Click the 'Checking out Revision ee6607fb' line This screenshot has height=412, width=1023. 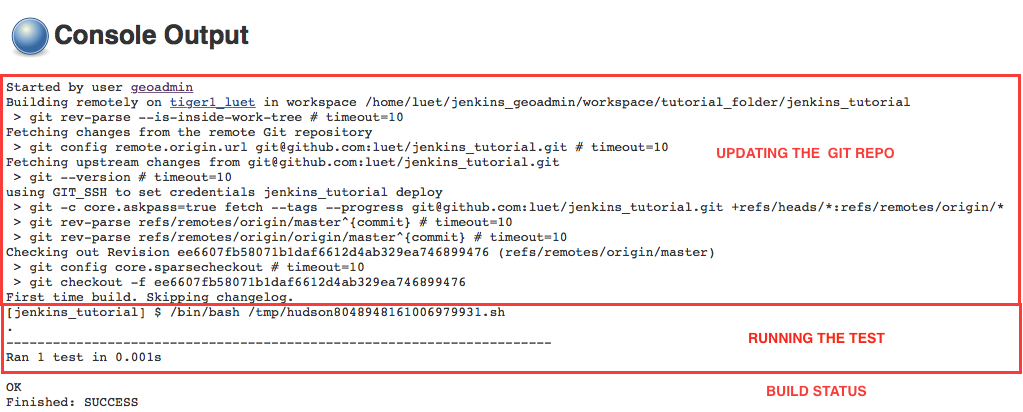[x=360, y=253]
